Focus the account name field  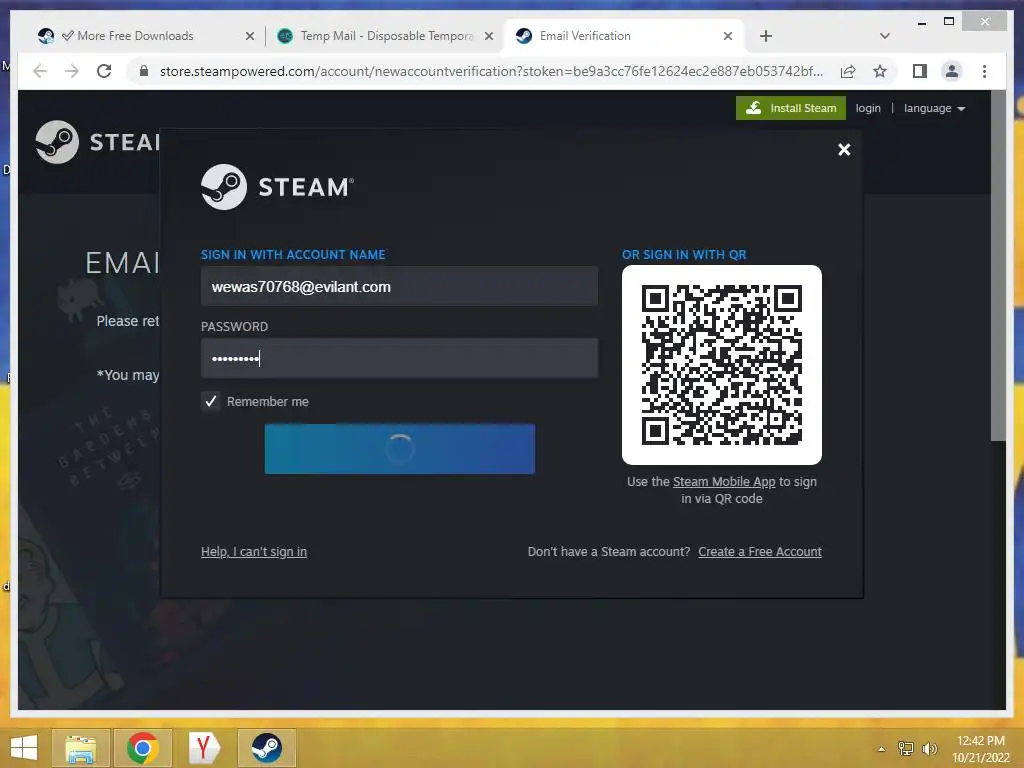pyautogui.click(x=399, y=286)
